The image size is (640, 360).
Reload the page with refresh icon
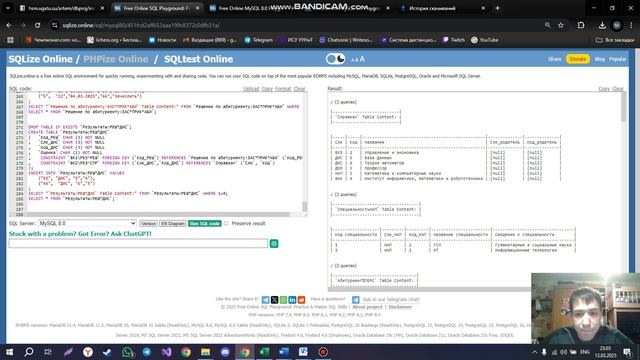pos(37,25)
